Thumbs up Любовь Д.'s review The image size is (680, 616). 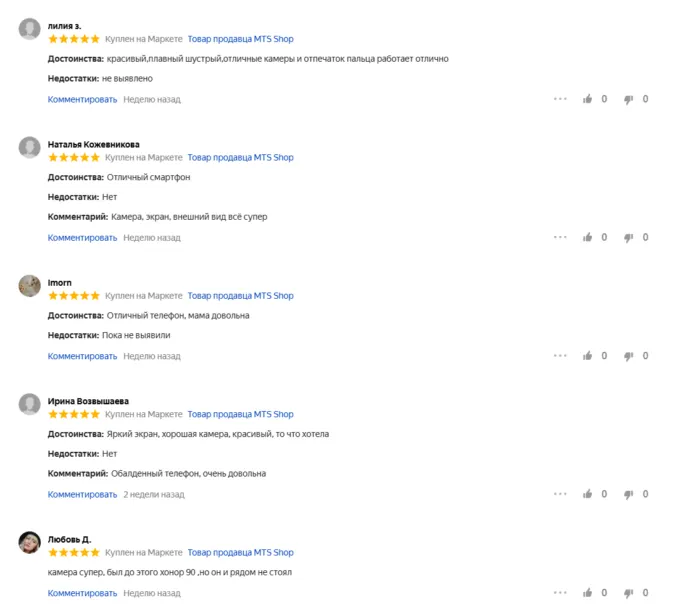point(588,592)
